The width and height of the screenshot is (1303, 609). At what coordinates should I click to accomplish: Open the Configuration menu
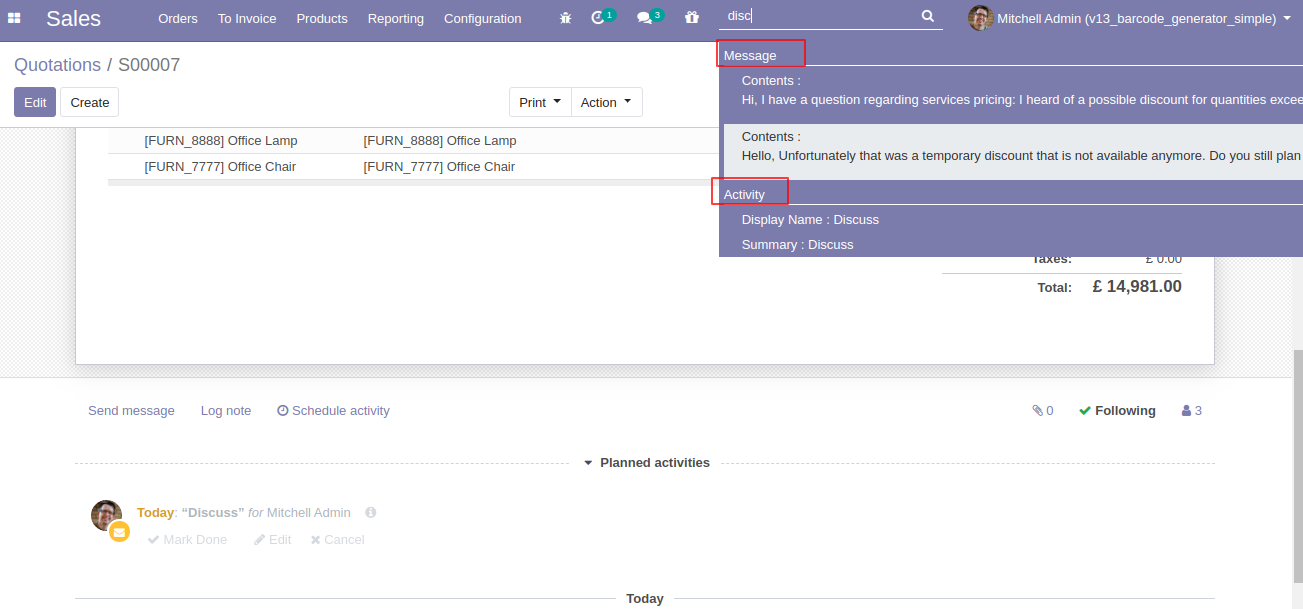pos(482,18)
